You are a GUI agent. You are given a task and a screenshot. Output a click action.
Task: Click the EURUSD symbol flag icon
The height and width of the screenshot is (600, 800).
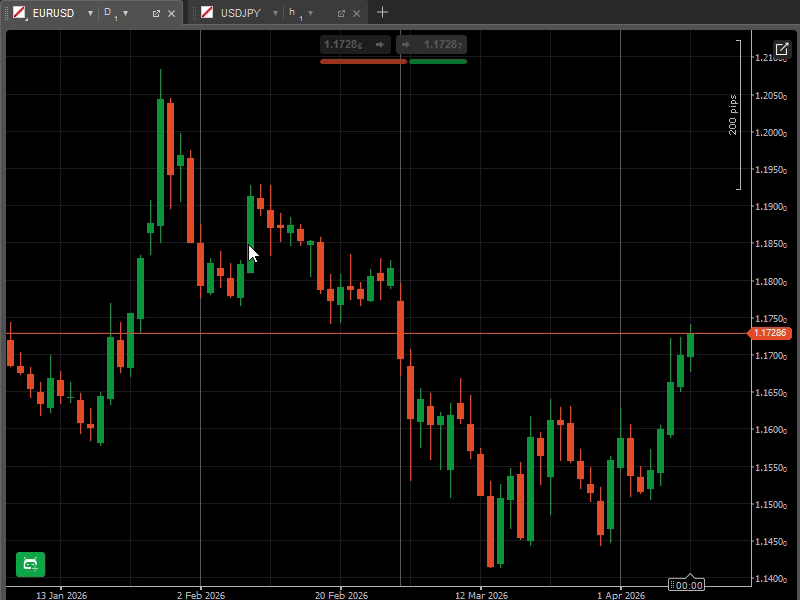(19, 13)
